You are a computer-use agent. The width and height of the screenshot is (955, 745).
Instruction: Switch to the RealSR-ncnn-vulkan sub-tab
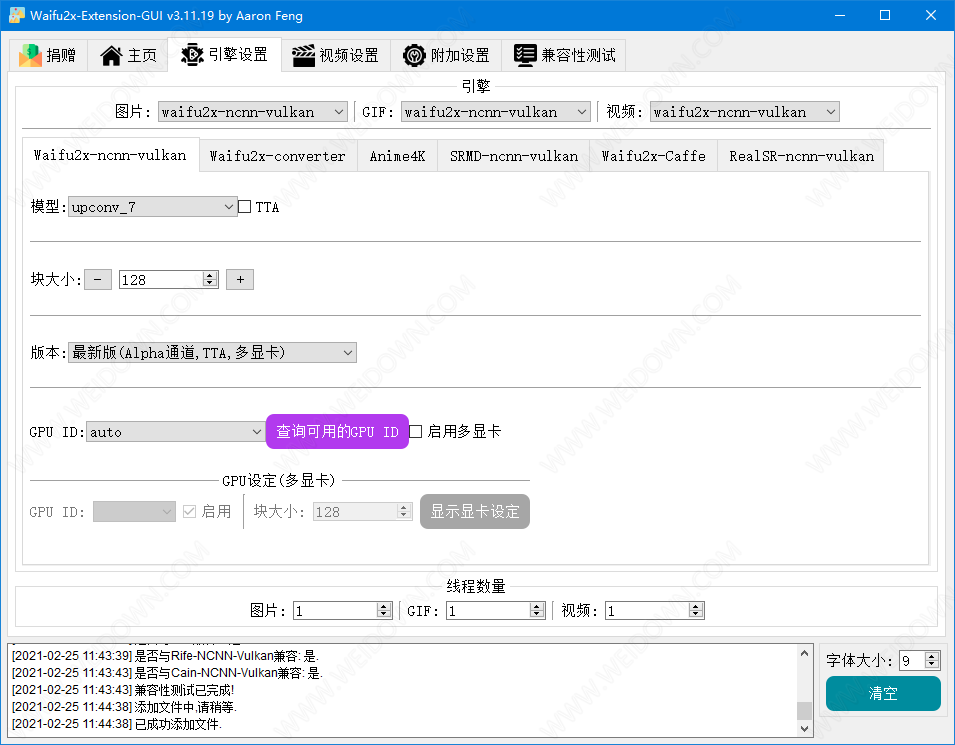[x=801, y=157]
